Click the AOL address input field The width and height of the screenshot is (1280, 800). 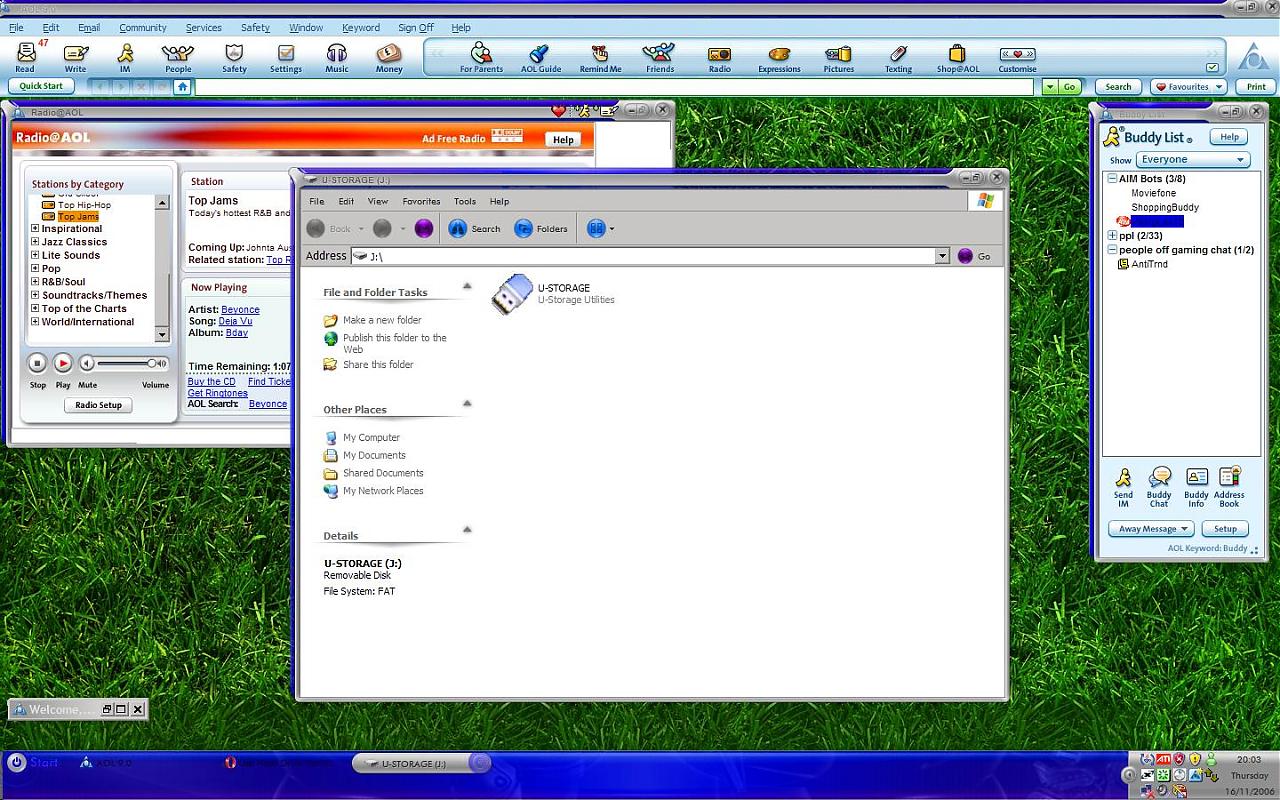coord(613,87)
